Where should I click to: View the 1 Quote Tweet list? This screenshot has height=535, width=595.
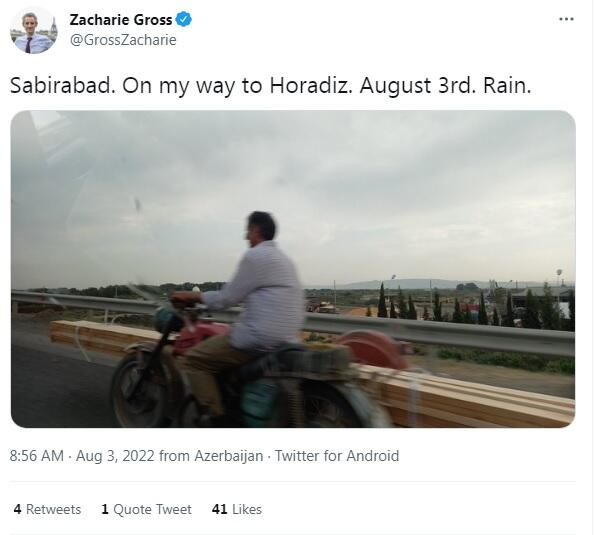[x=146, y=509]
